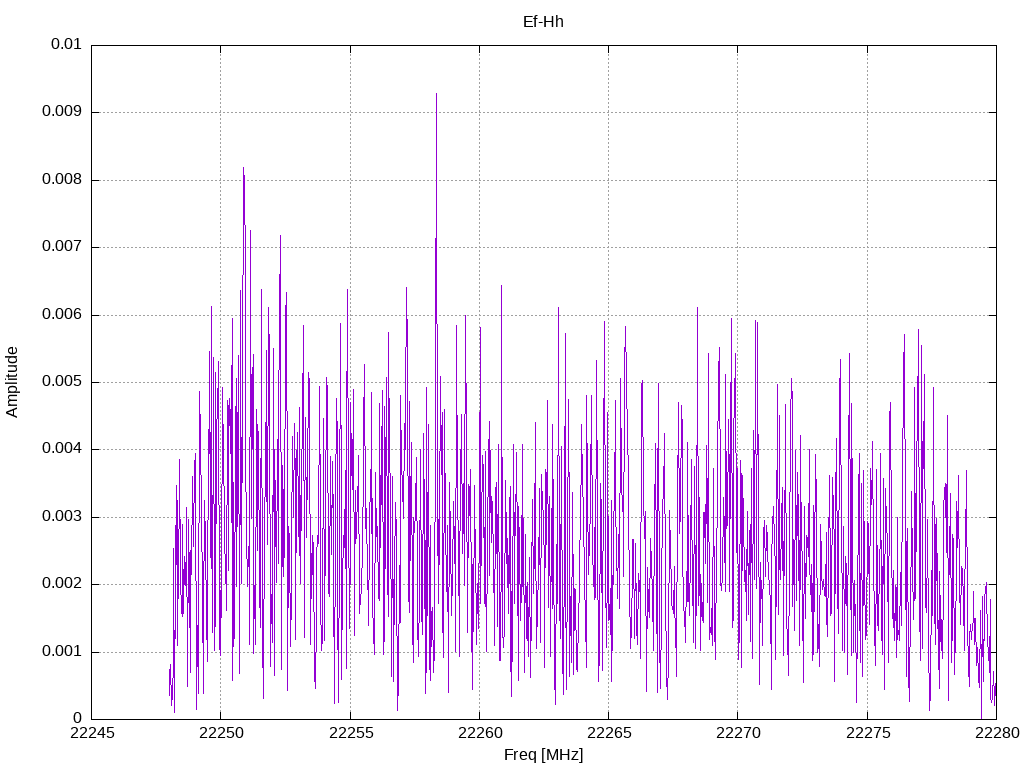Click the x-axis tick label 22245
1024x768 pixels.
coord(92,733)
